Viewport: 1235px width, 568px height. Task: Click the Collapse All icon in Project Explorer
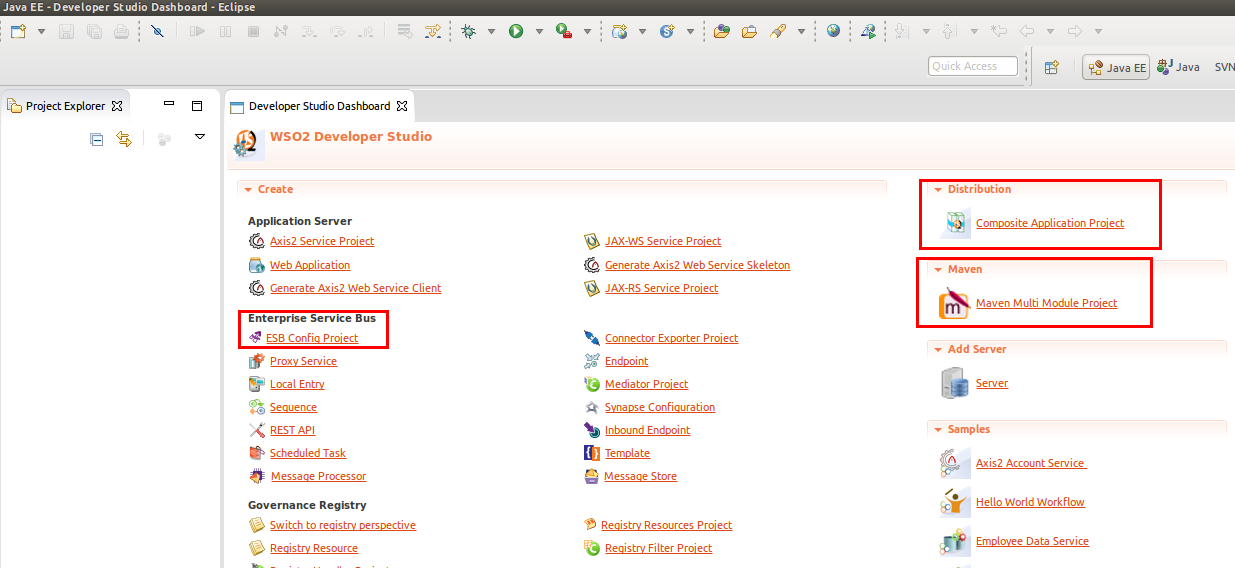click(x=97, y=139)
